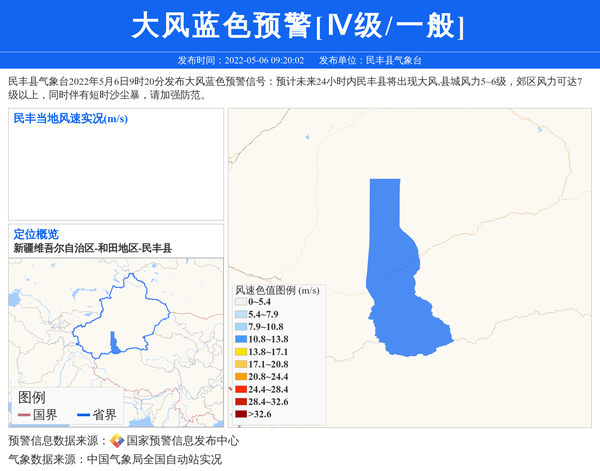Click the blue 省界 line symbol in legend

[x=83, y=415]
